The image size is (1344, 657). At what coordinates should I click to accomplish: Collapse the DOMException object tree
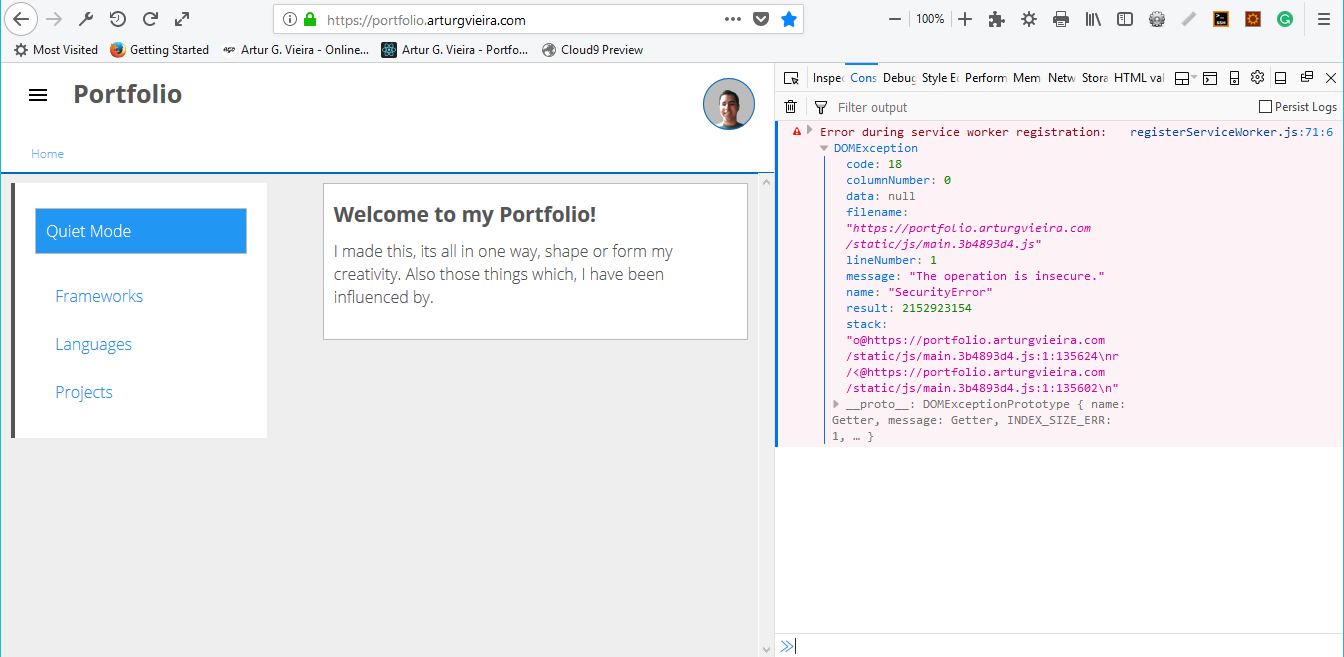coord(824,148)
